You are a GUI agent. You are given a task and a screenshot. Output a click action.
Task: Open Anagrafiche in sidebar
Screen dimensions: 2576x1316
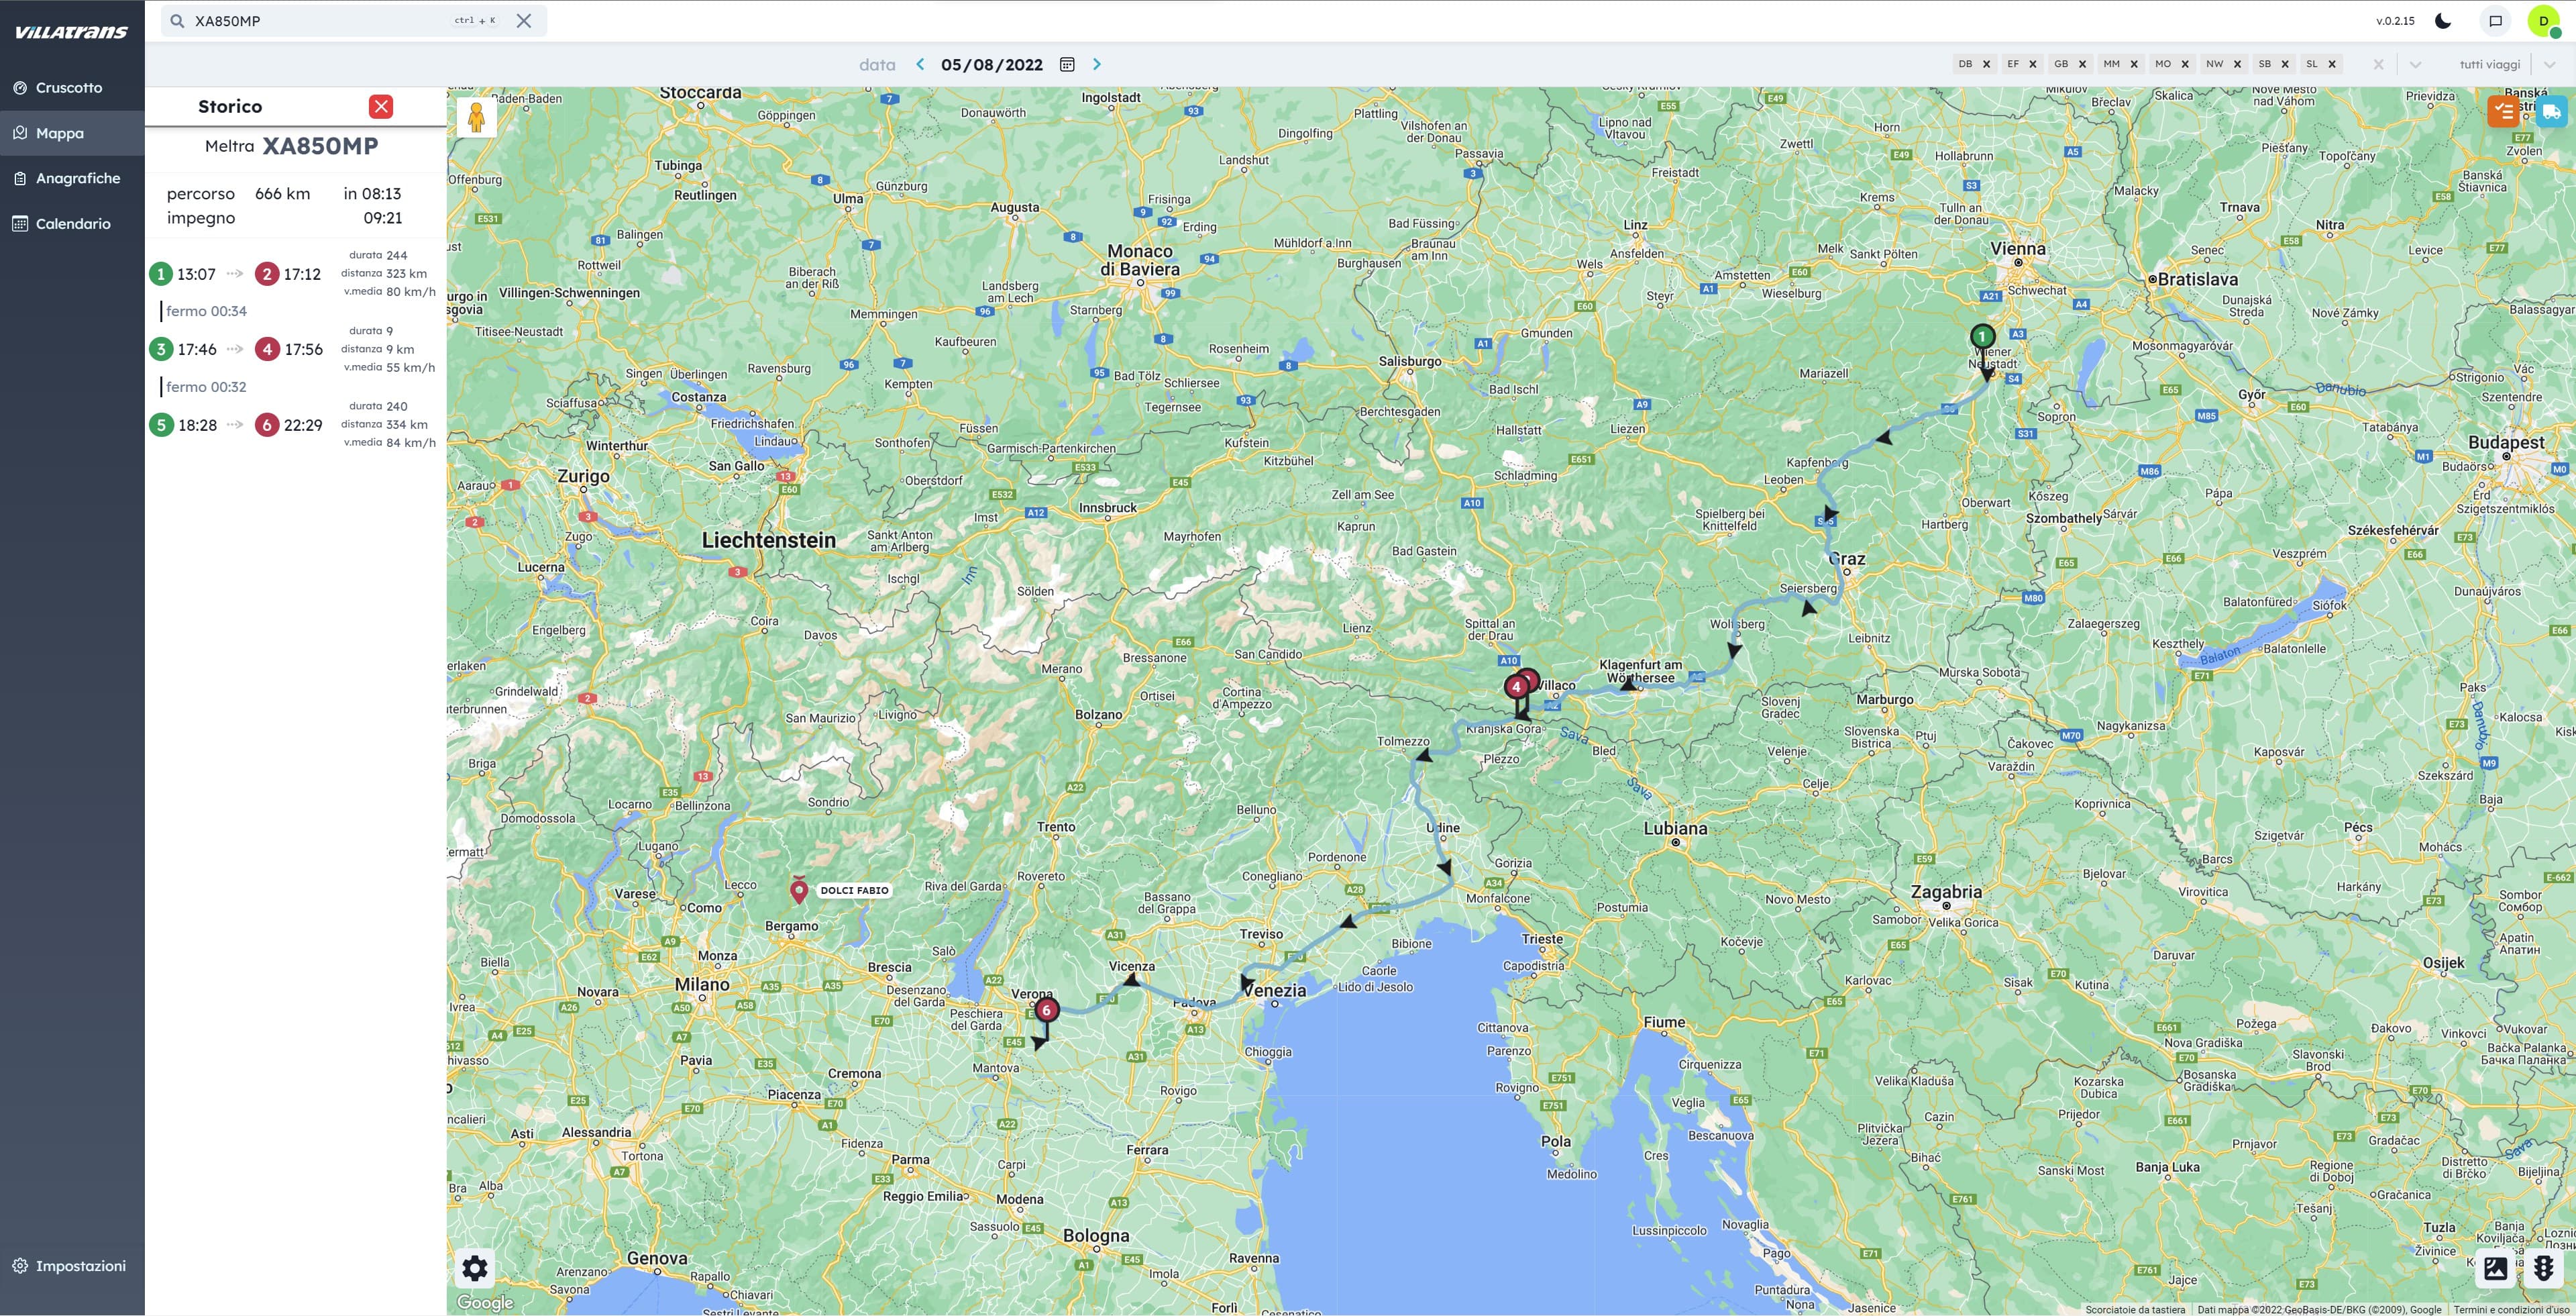click(78, 178)
